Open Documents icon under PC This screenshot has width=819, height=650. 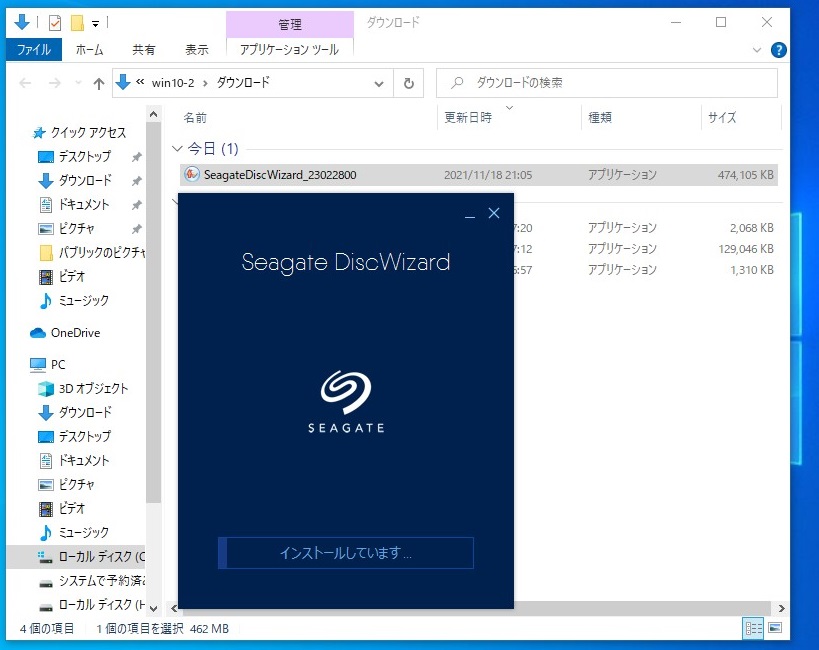pyautogui.click(x=46, y=460)
